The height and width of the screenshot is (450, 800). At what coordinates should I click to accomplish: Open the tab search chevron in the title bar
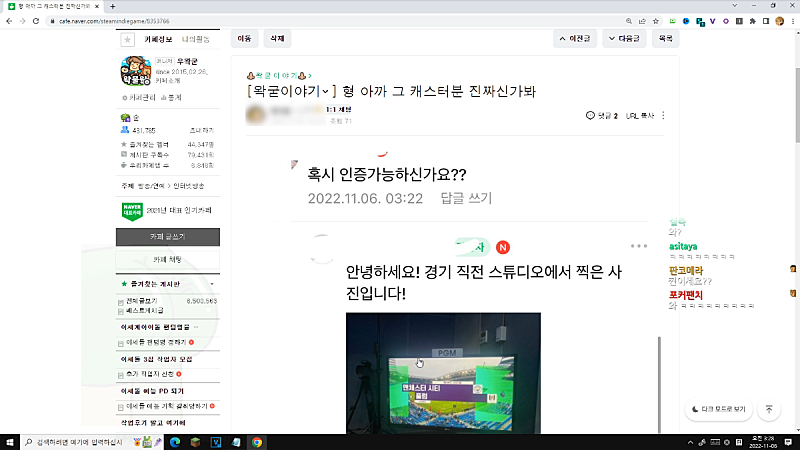click(734, 6)
